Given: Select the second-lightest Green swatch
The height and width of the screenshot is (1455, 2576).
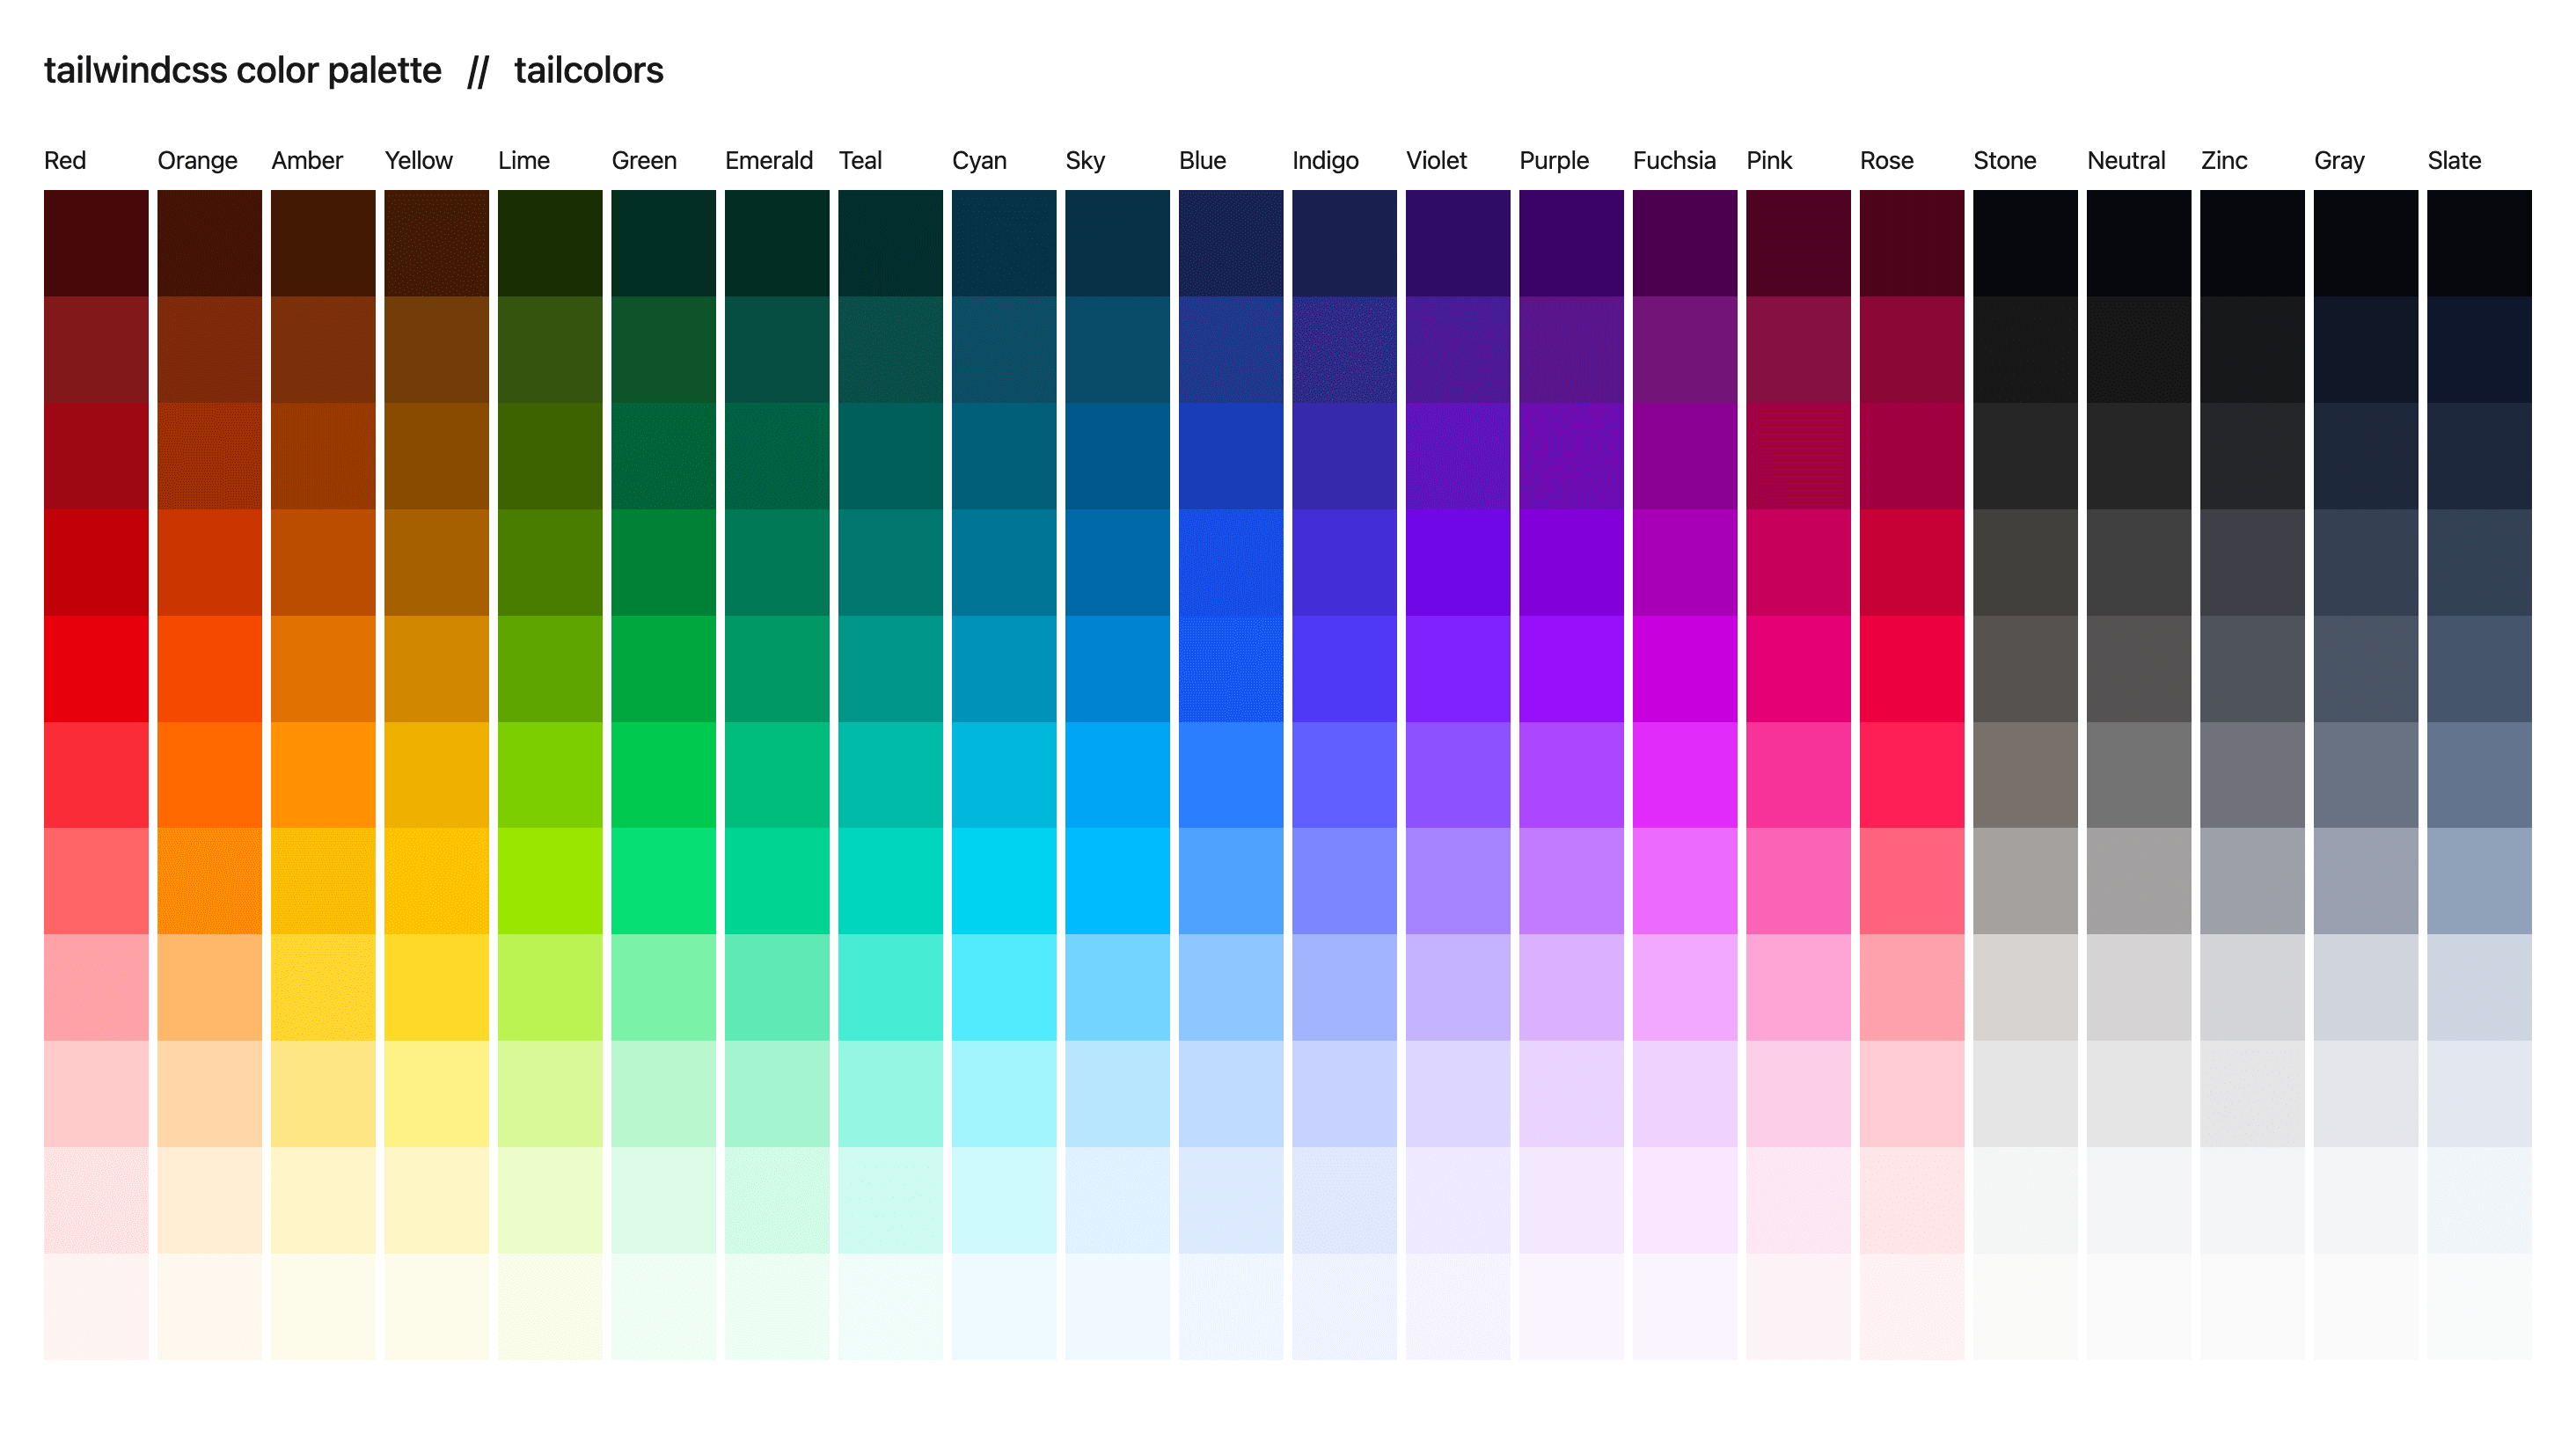Looking at the screenshot, I should coord(664,1200).
